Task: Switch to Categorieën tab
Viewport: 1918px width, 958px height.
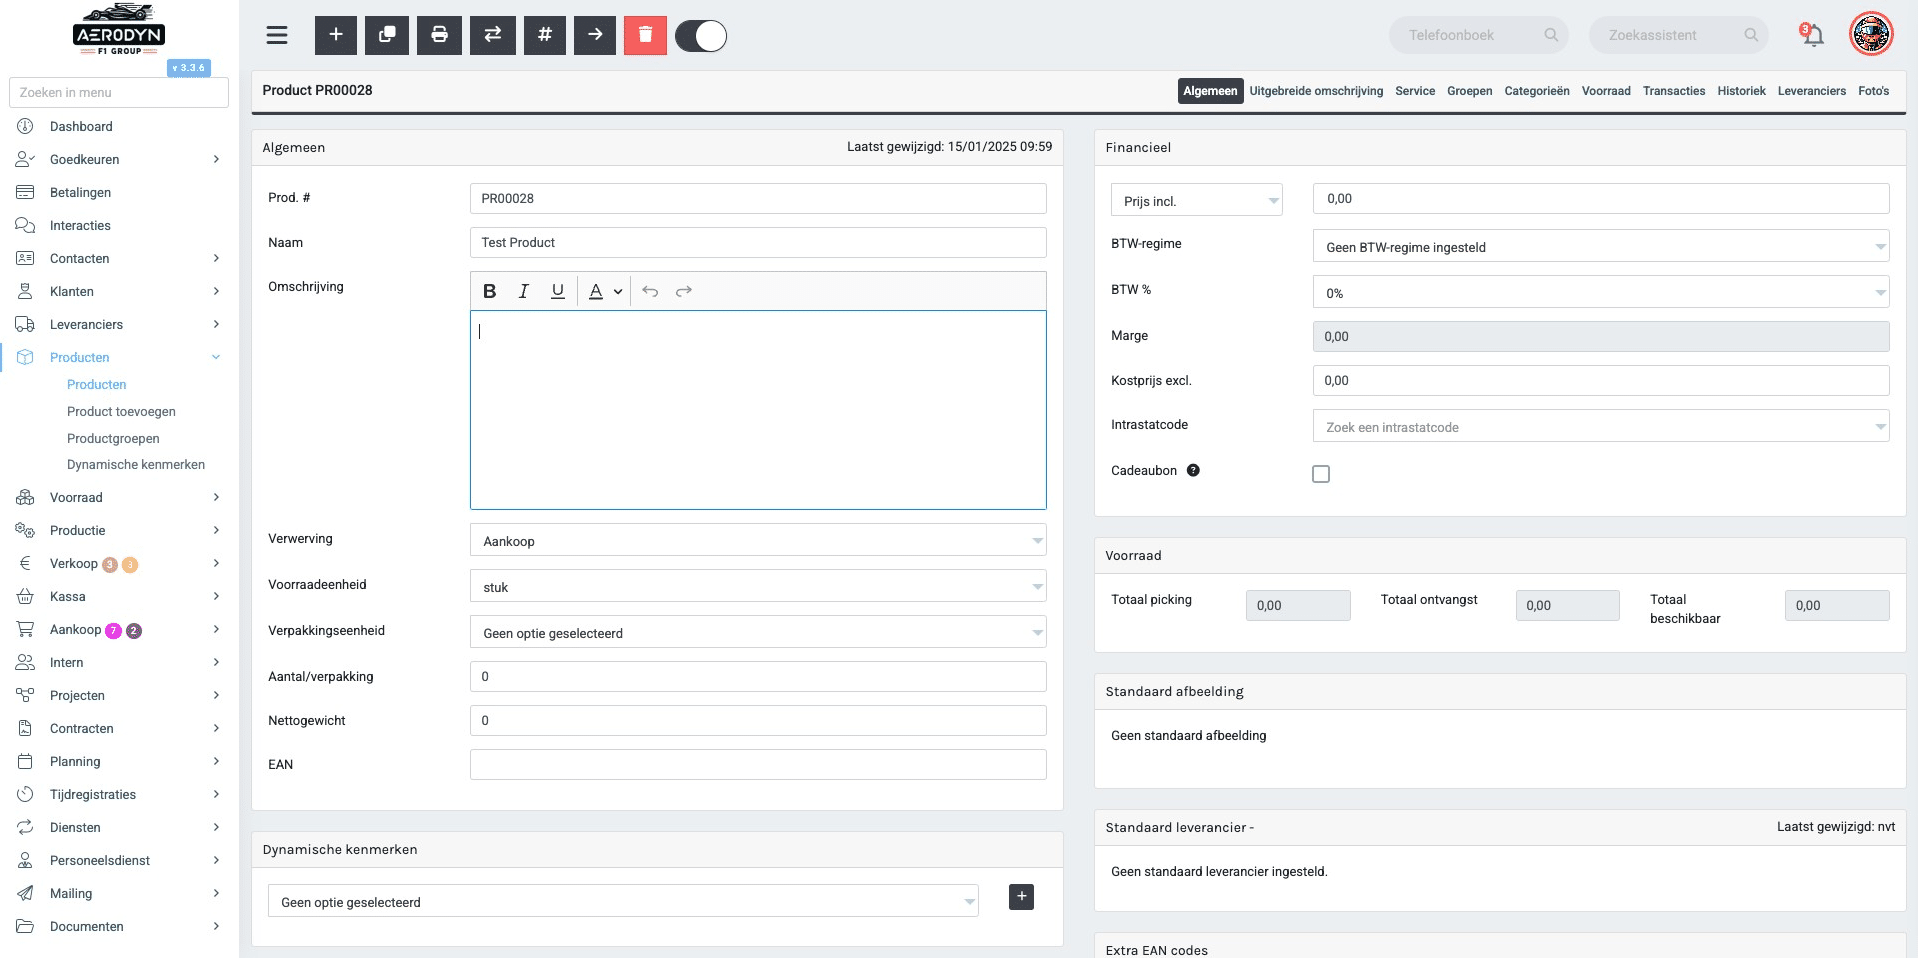Action: click(1537, 91)
